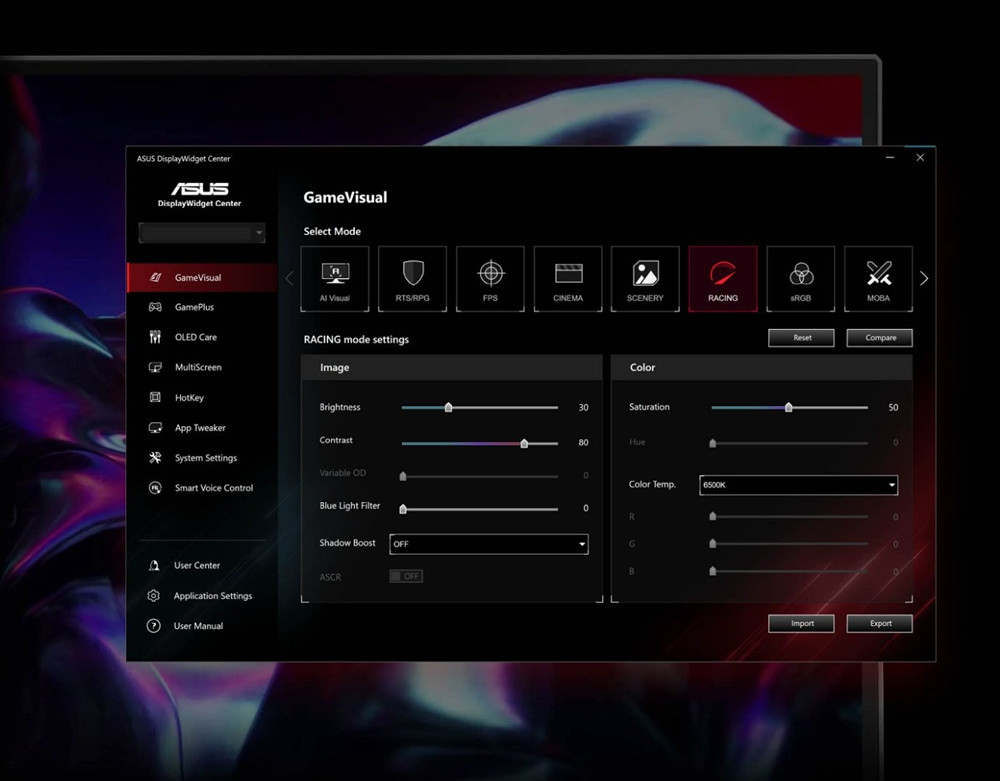Click the HotKey icon in sidebar
The image size is (1000, 781).
(155, 397)
